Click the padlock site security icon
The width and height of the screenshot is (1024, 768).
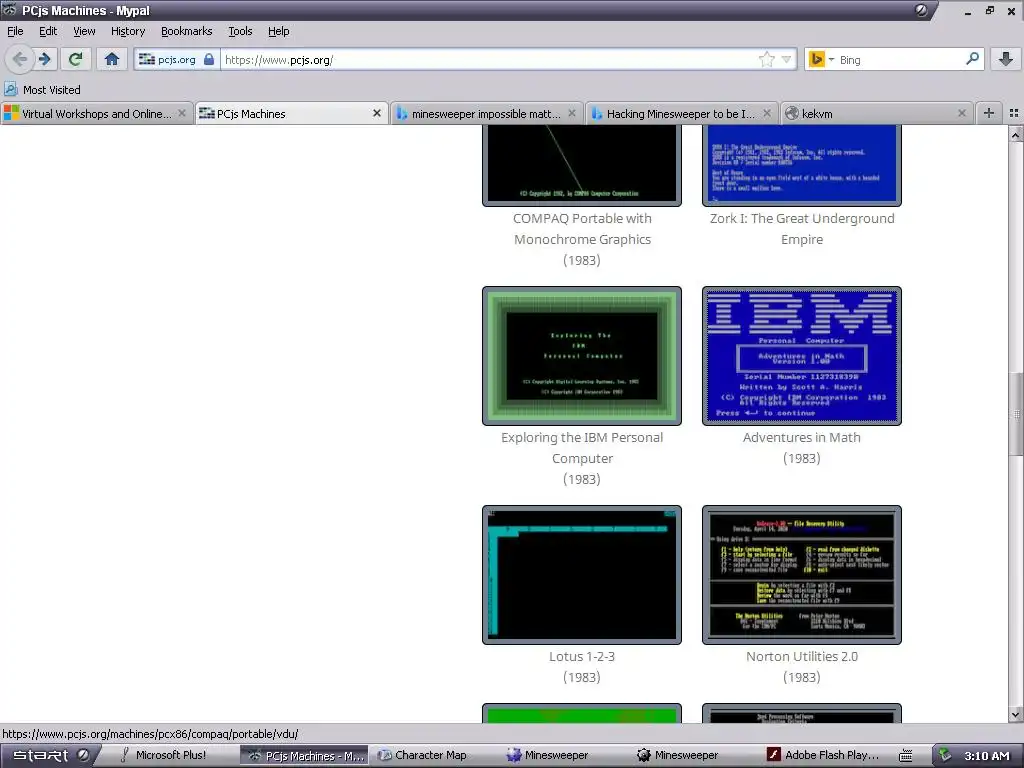point(209,59)
